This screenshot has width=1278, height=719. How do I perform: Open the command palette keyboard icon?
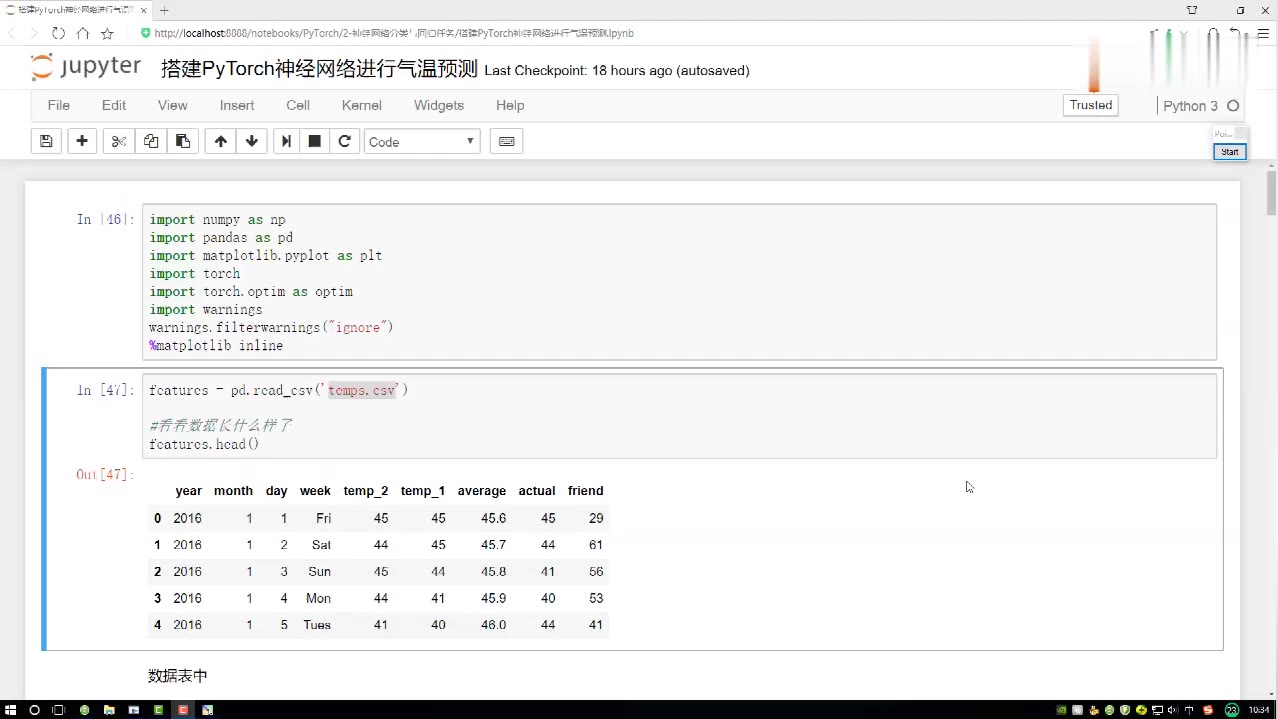pyautogui.click(x=506, y=141)
